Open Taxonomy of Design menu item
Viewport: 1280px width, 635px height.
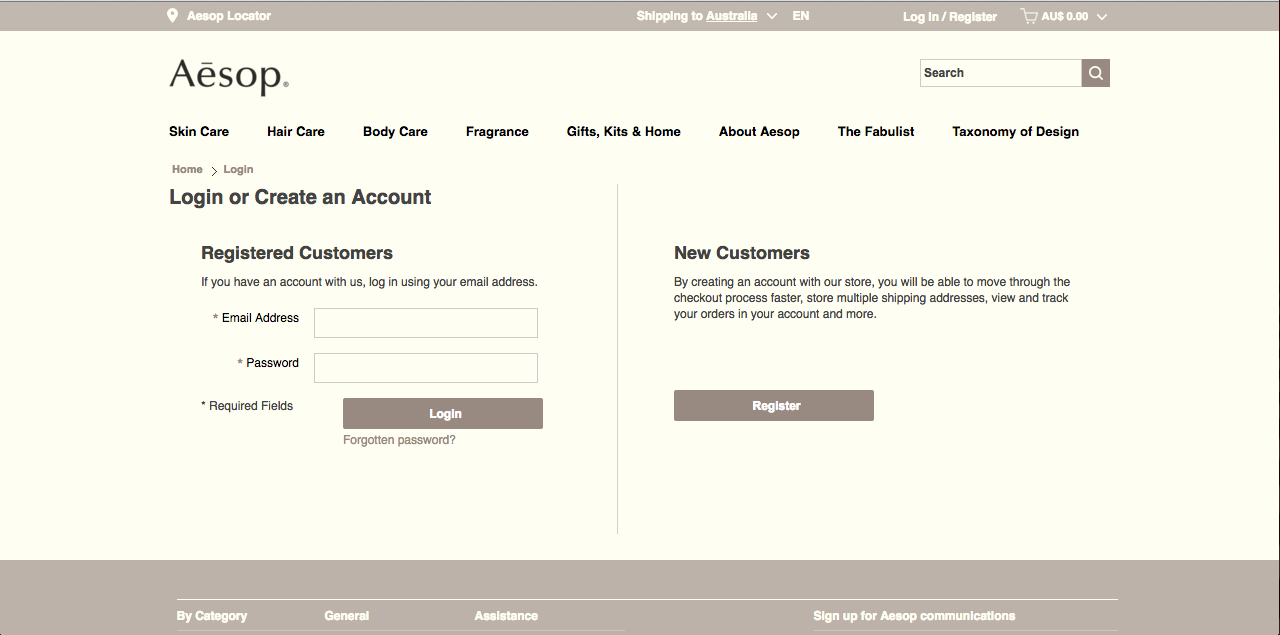point(1015,131)
